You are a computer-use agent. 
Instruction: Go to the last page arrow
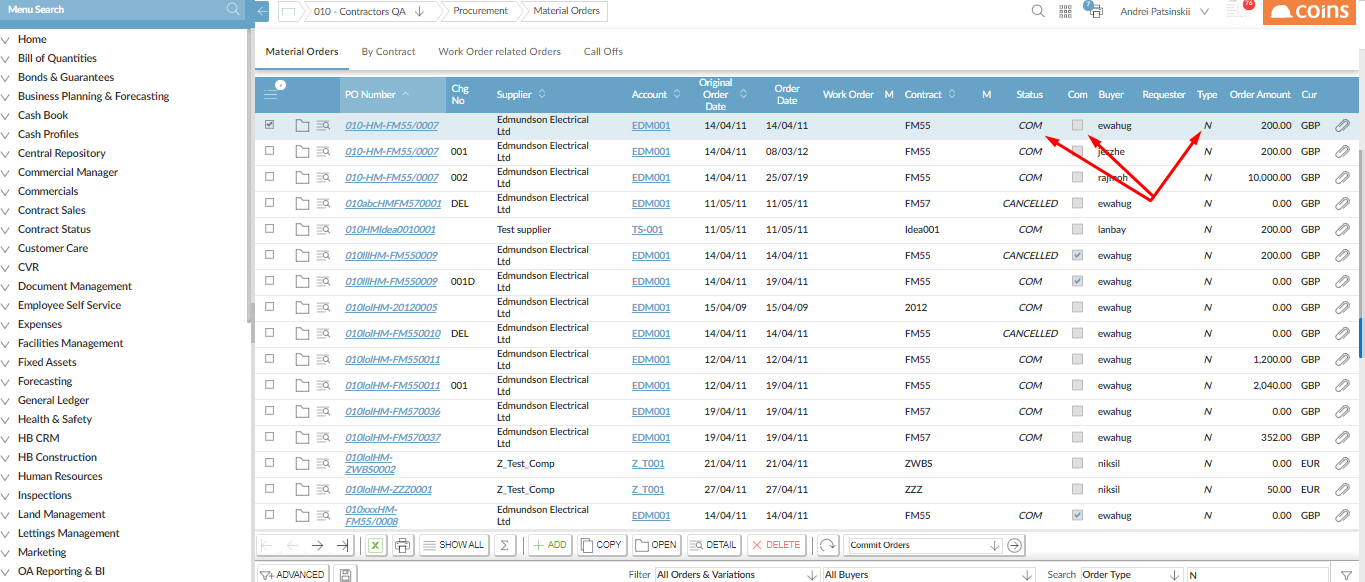[x=342, y=545]
